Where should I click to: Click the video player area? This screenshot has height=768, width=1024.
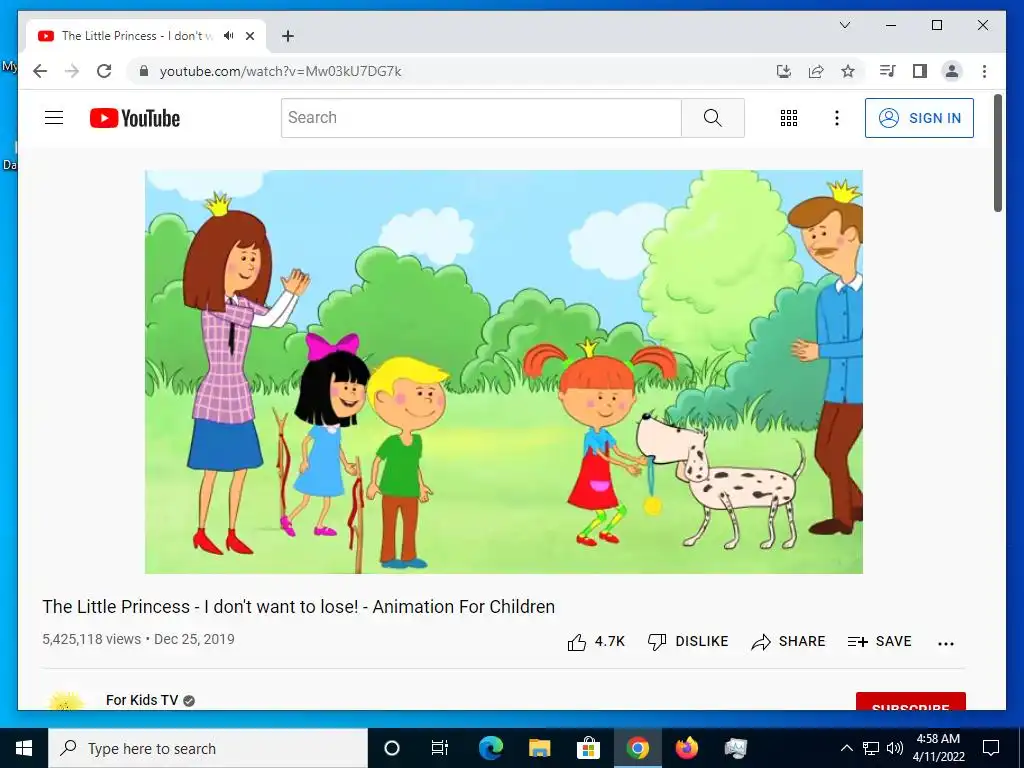pos(504,372)
